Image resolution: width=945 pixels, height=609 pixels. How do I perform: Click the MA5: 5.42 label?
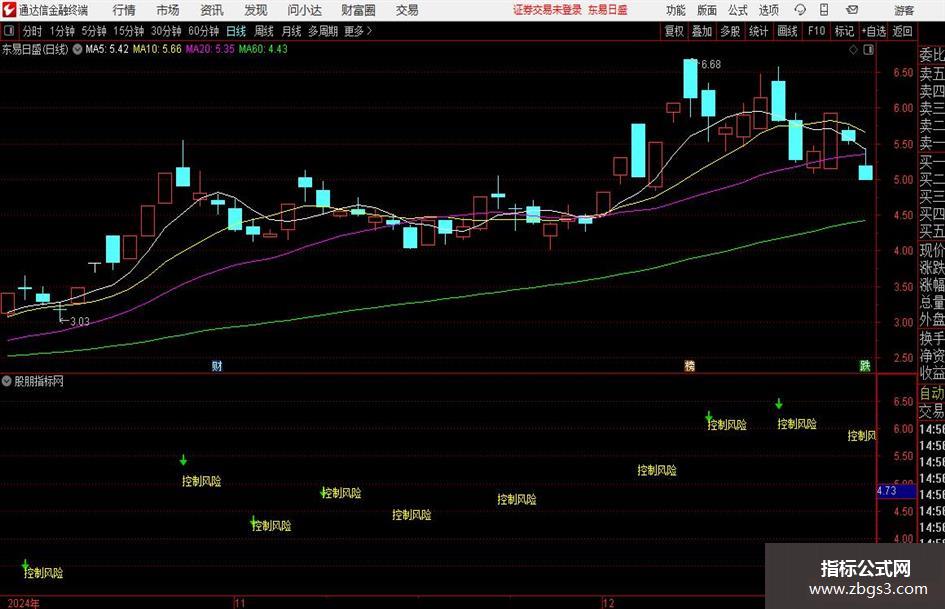[x=107, y=49]
